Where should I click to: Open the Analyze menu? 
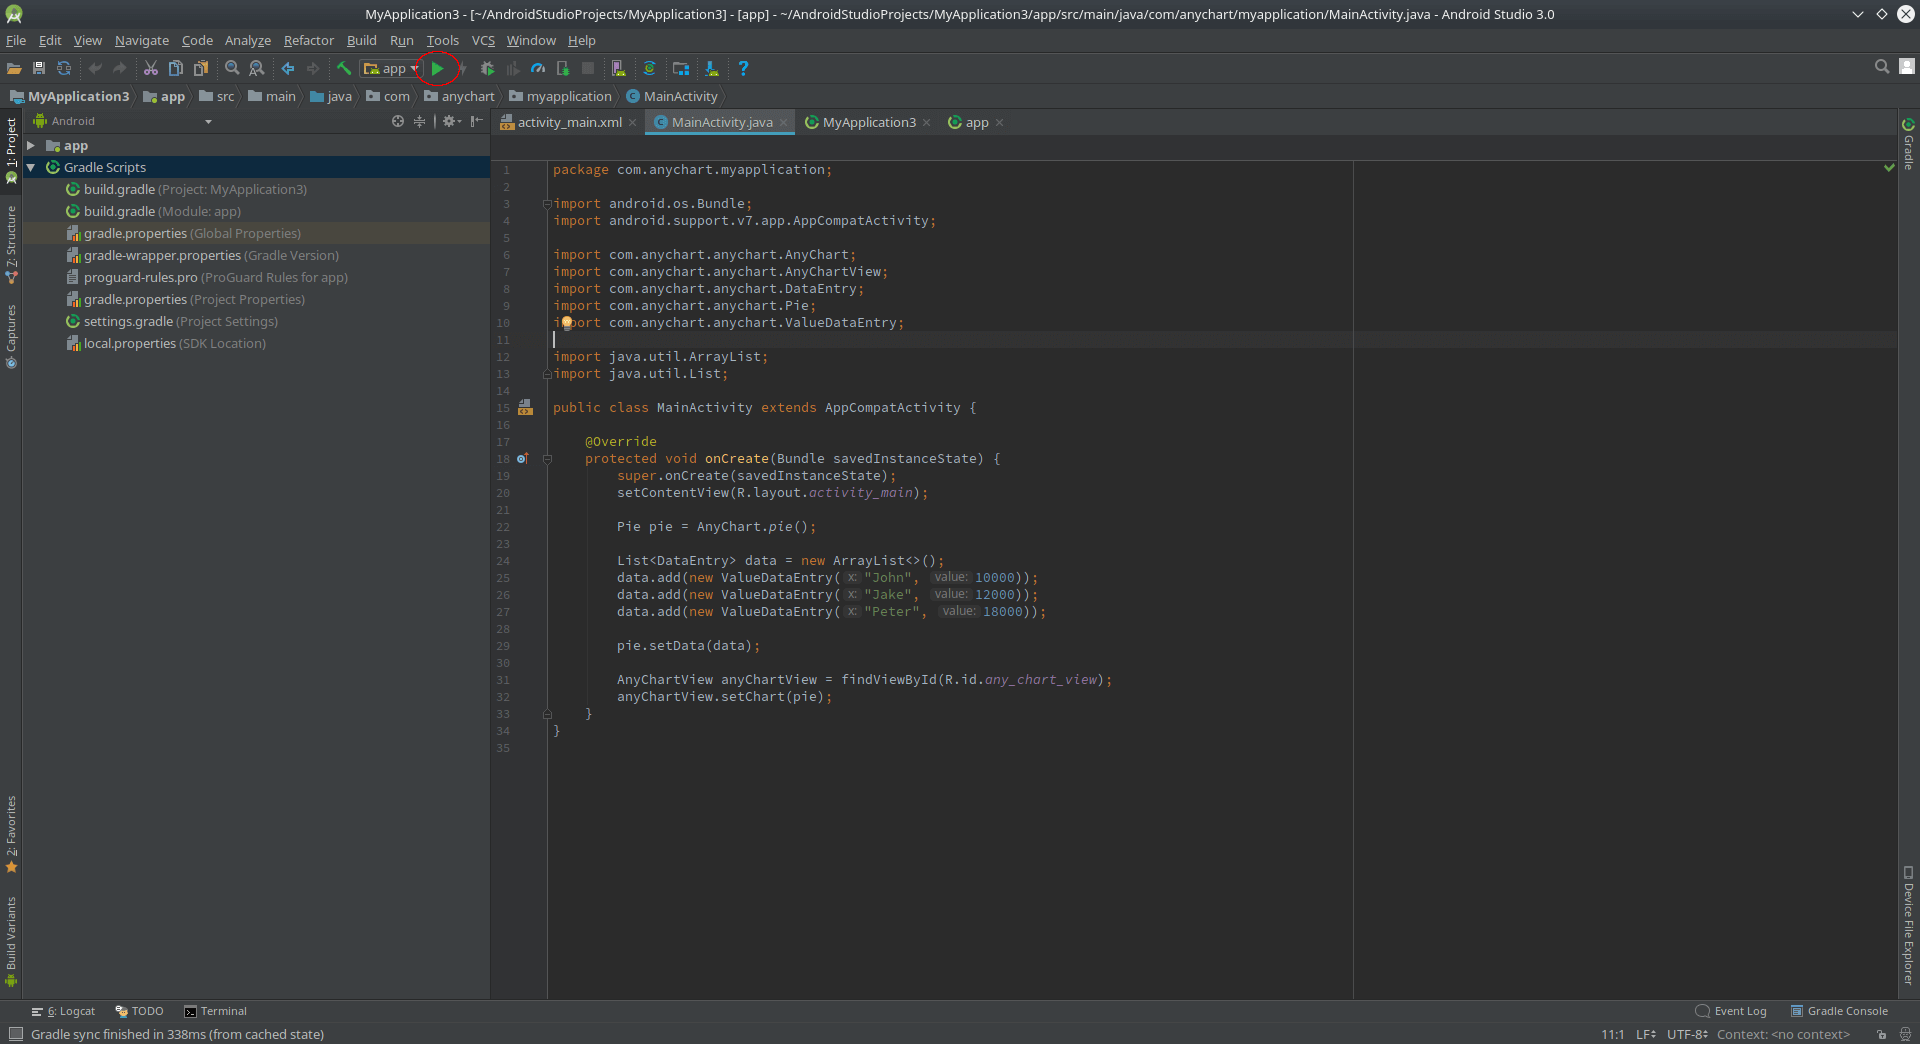tap(248, 40)
